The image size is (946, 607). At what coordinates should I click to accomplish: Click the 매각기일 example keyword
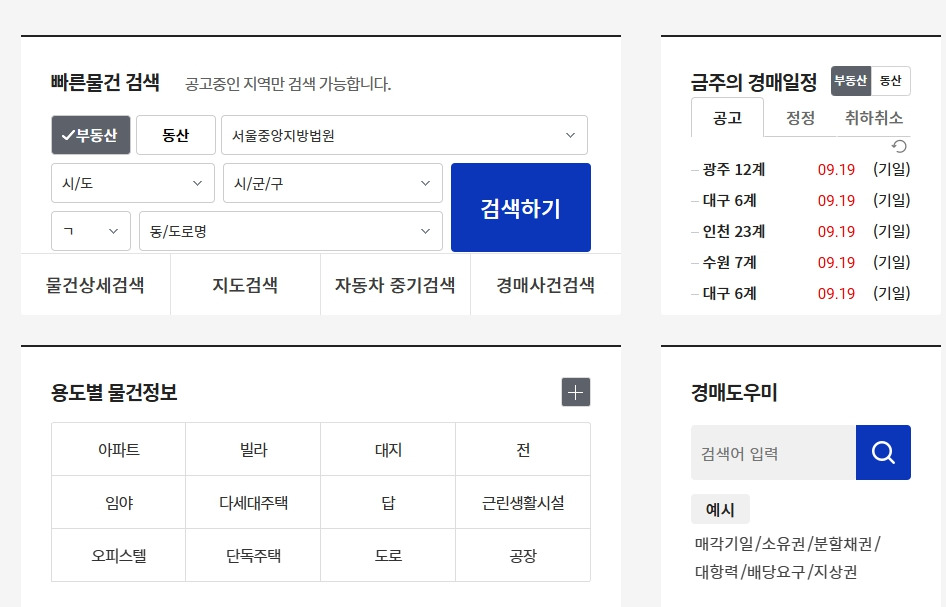coord(724,544)
